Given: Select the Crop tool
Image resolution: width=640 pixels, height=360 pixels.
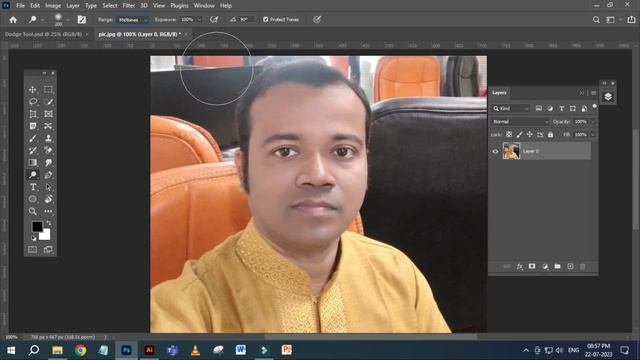Looking at the screenshot, I should [33, 114].
